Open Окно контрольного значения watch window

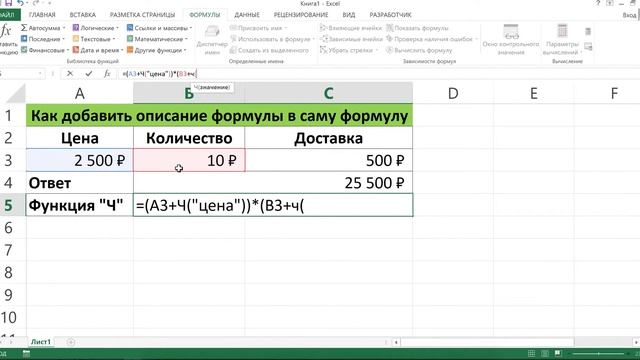[x=511, y=40]
